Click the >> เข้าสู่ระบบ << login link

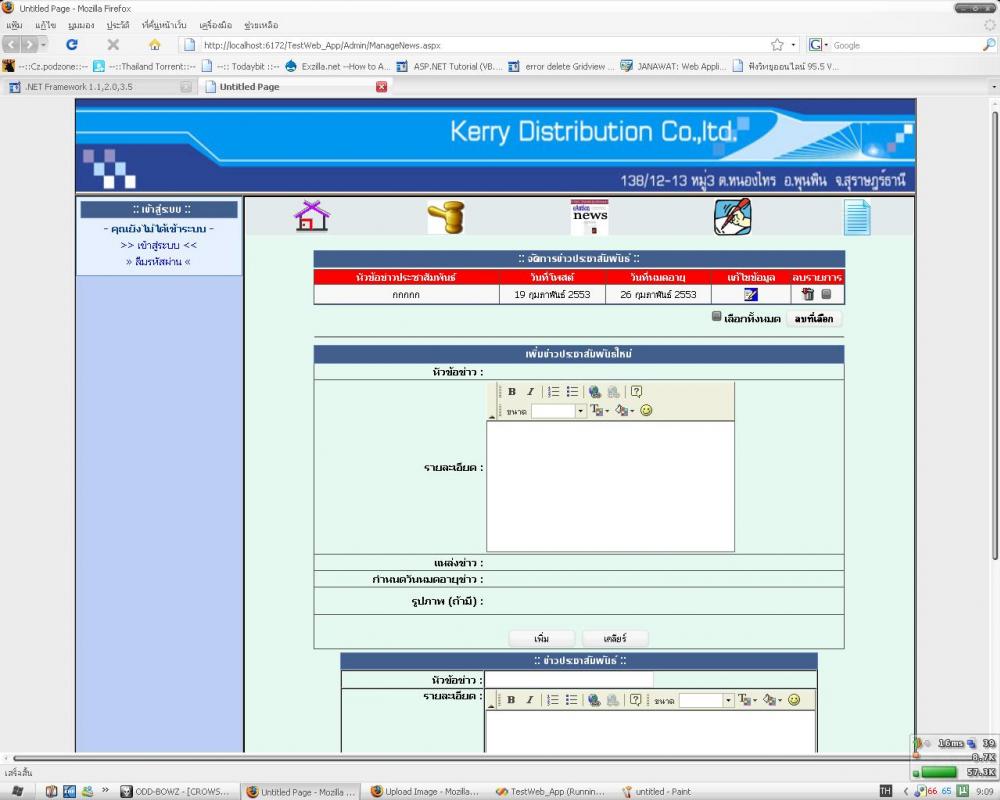(158, 245)
